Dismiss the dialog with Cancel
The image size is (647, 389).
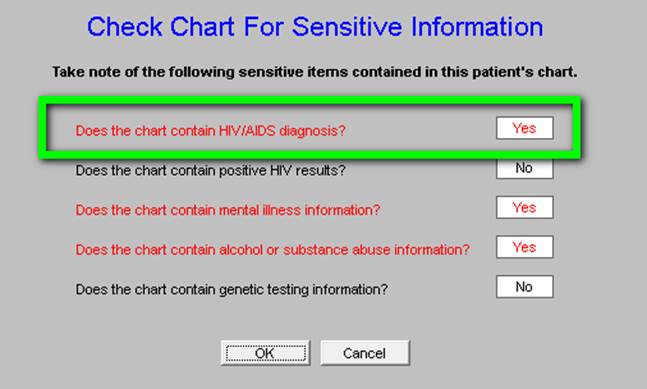(x=365, y=353)
